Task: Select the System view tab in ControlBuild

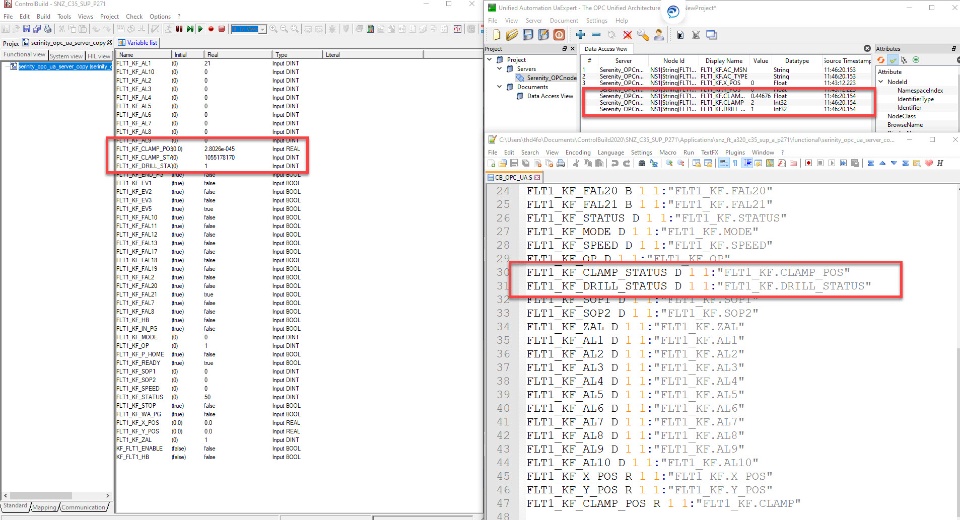Action: click(66, 56)
